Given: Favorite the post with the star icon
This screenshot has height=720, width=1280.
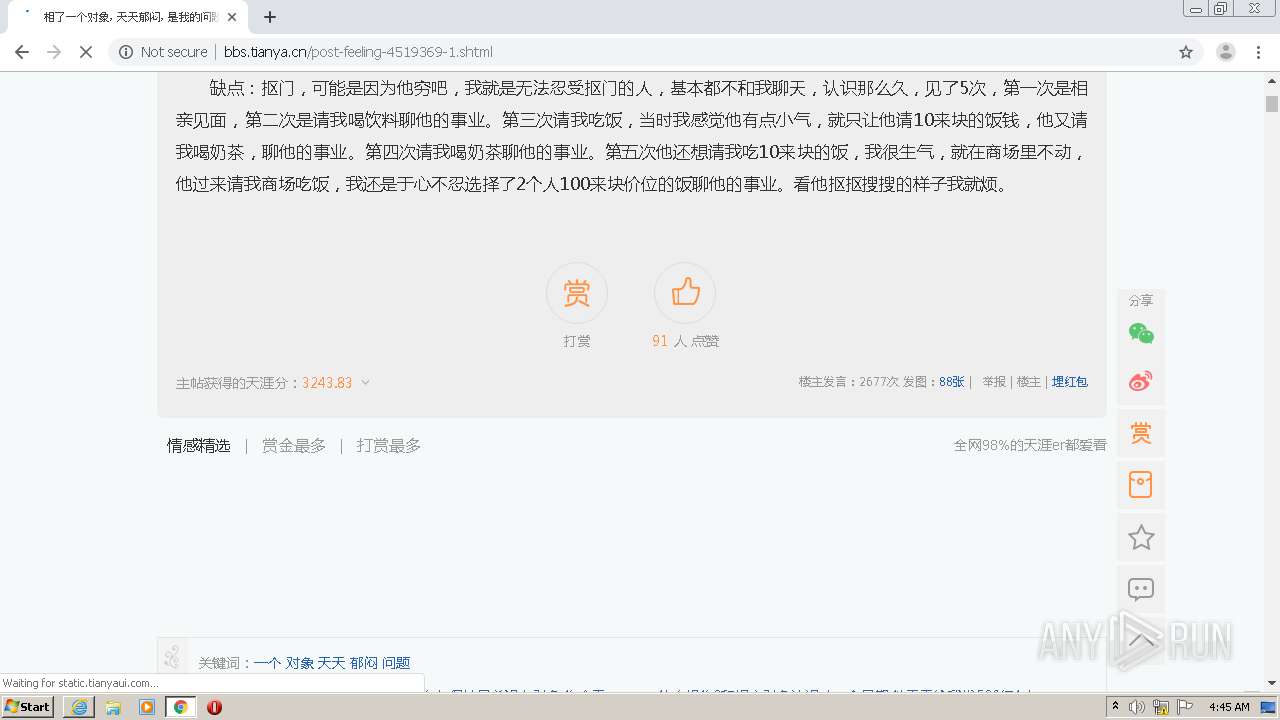Looking at the screenshot, I should [x=1141, y=537].
